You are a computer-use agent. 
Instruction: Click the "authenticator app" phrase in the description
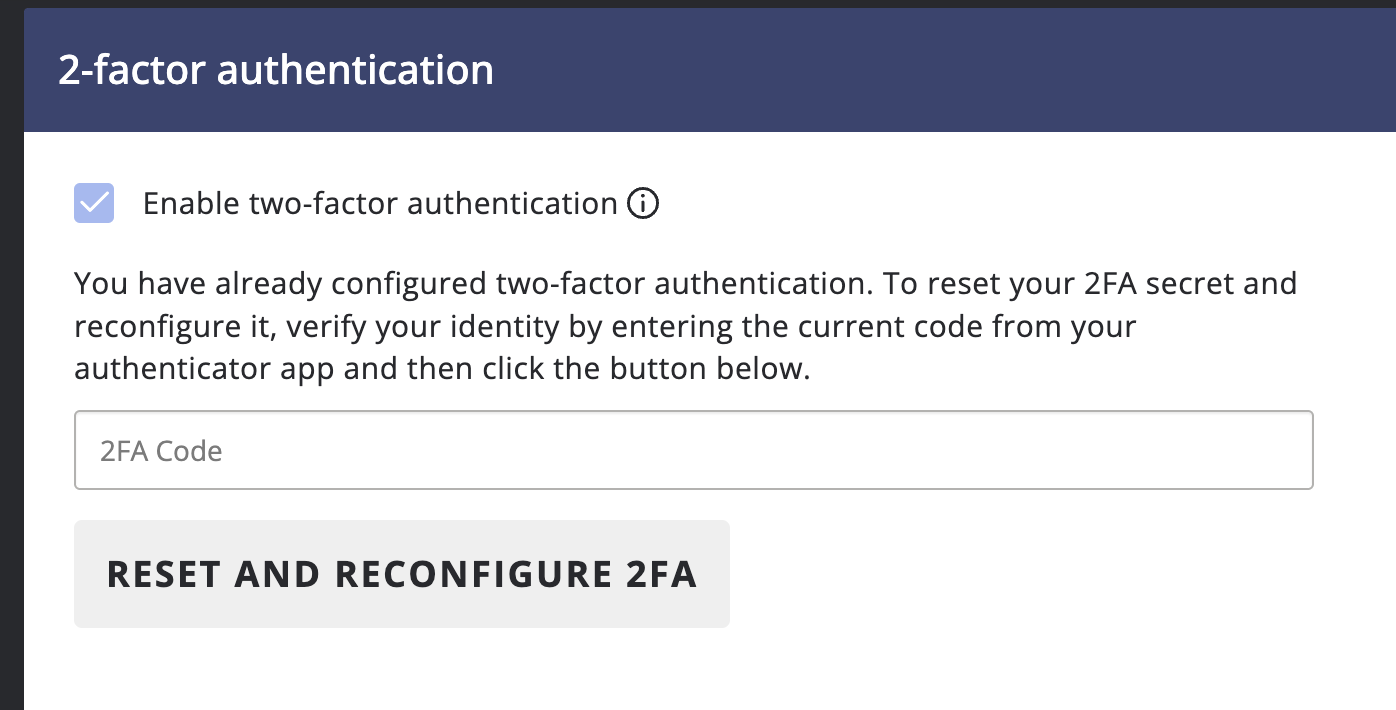pos(205,369)
